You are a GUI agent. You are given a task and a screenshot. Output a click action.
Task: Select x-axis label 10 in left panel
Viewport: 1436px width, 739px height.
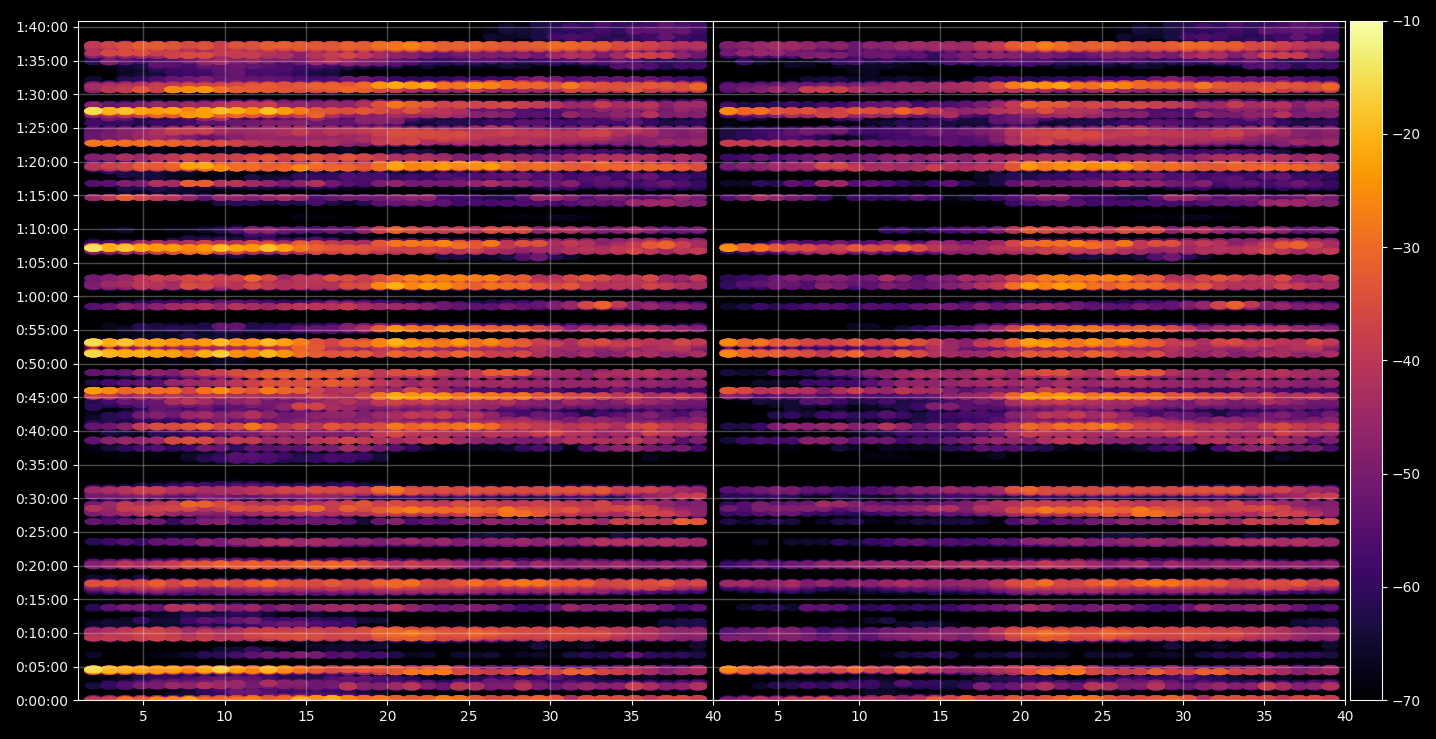pyautogui.click(x=224, y=717)
